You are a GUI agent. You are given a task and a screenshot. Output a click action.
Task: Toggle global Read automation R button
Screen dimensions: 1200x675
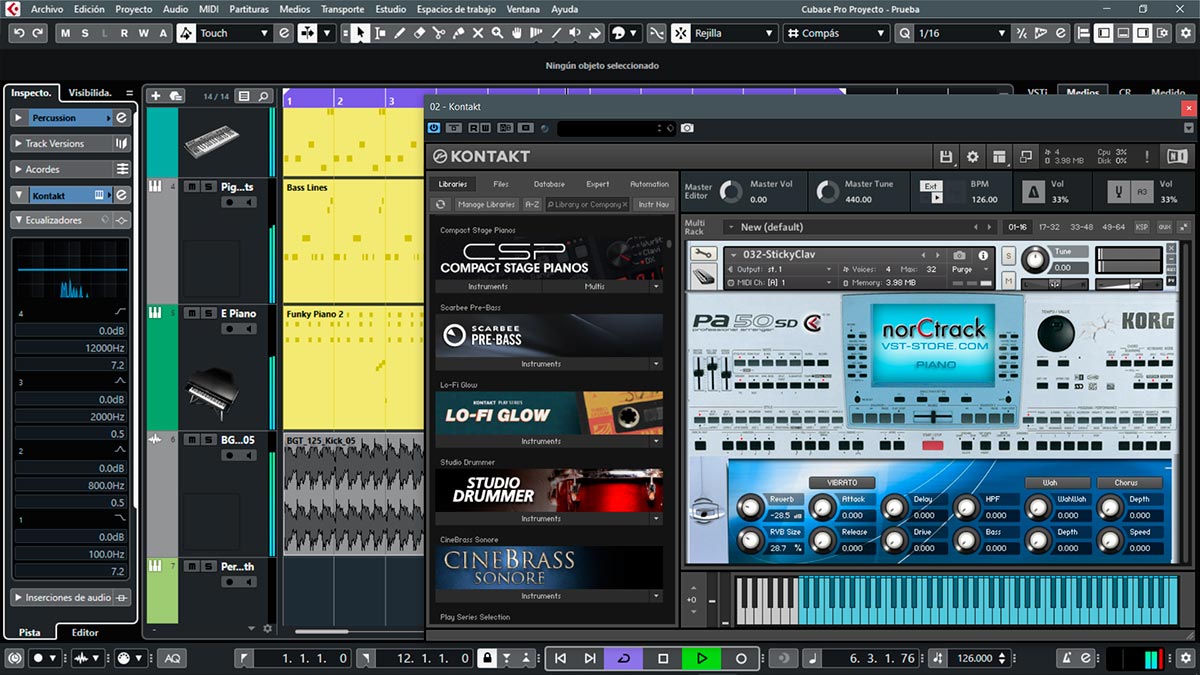124,33
